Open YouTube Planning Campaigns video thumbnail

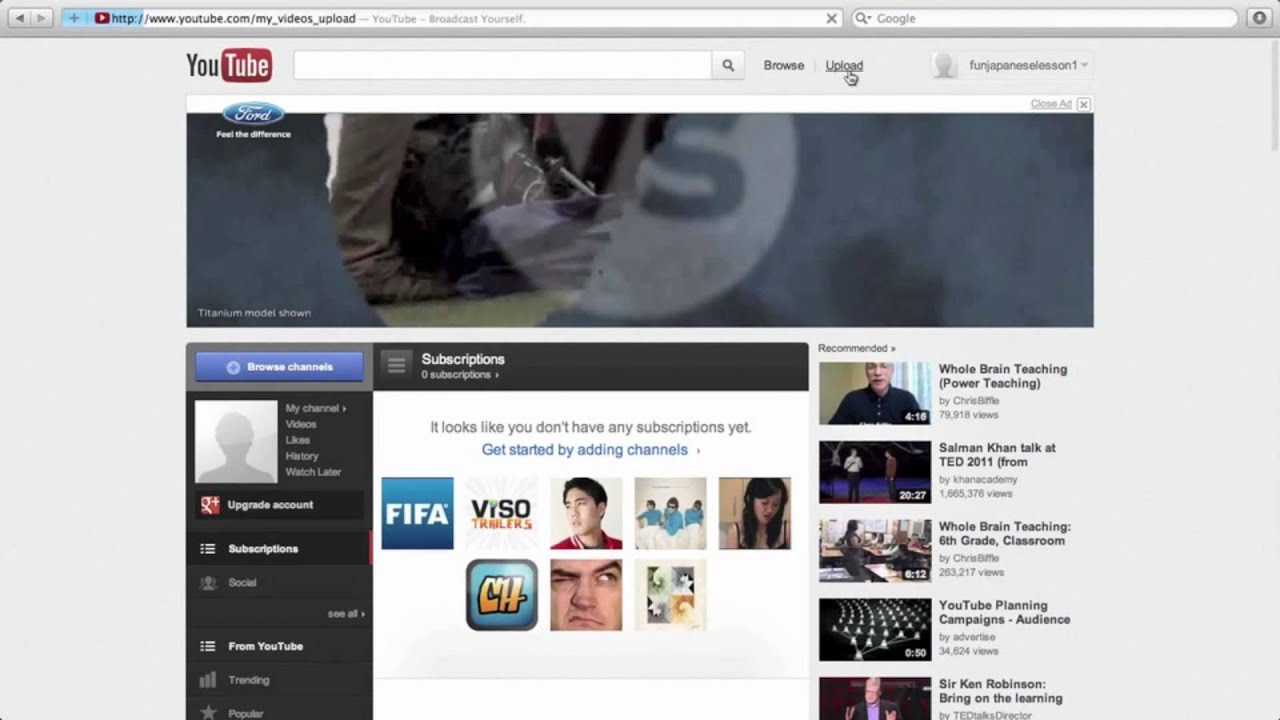pos(875,630)
